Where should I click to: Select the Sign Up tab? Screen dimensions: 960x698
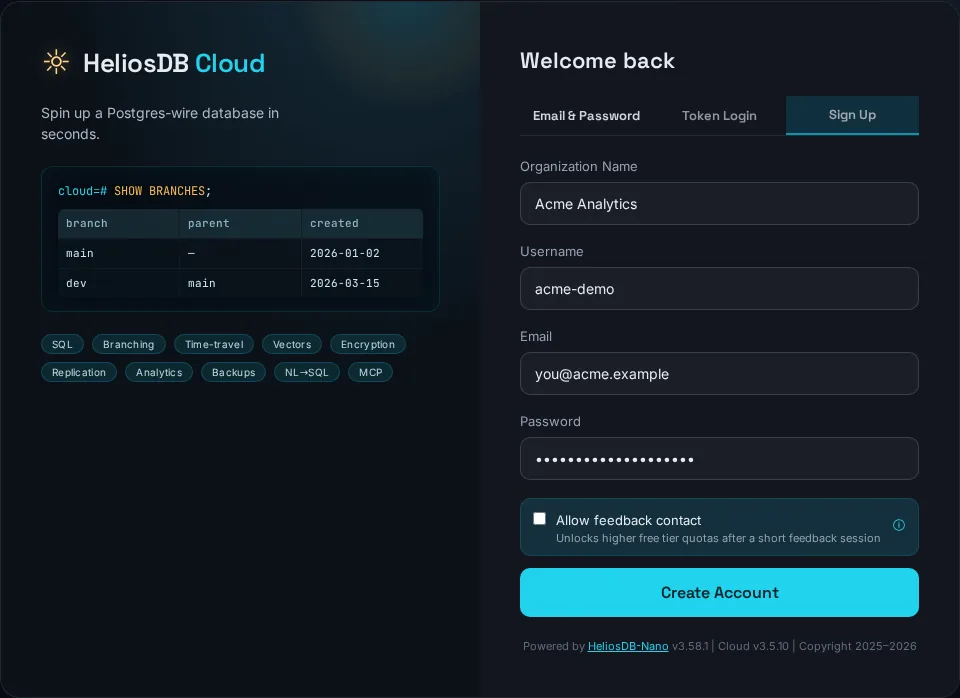coord(852,115)
